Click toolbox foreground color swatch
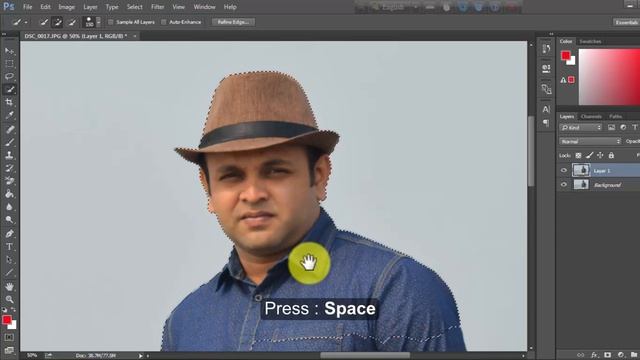Screen dimensions: 640x360 (7, 320)
